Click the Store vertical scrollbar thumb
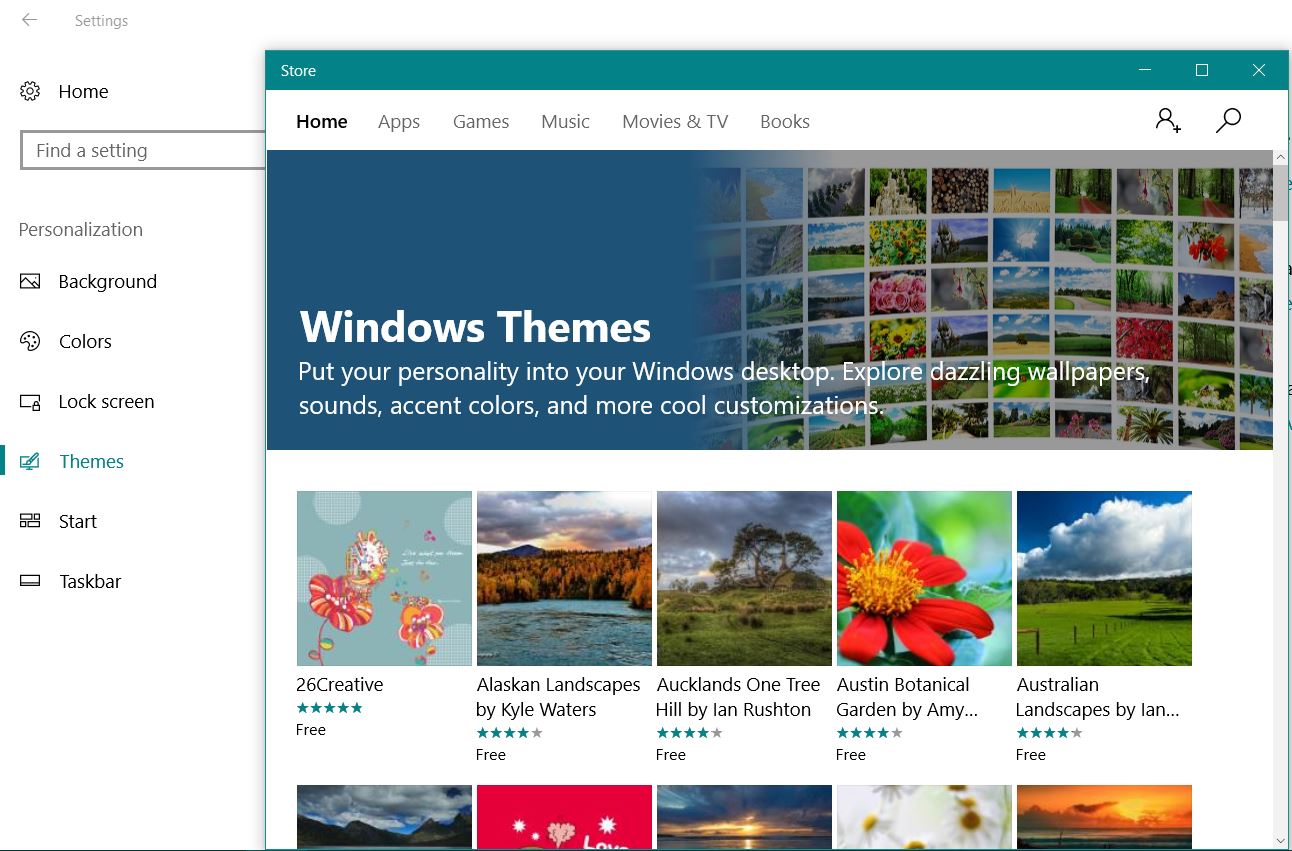This screenshot has width=1292, height=851. click(1280, 193)
